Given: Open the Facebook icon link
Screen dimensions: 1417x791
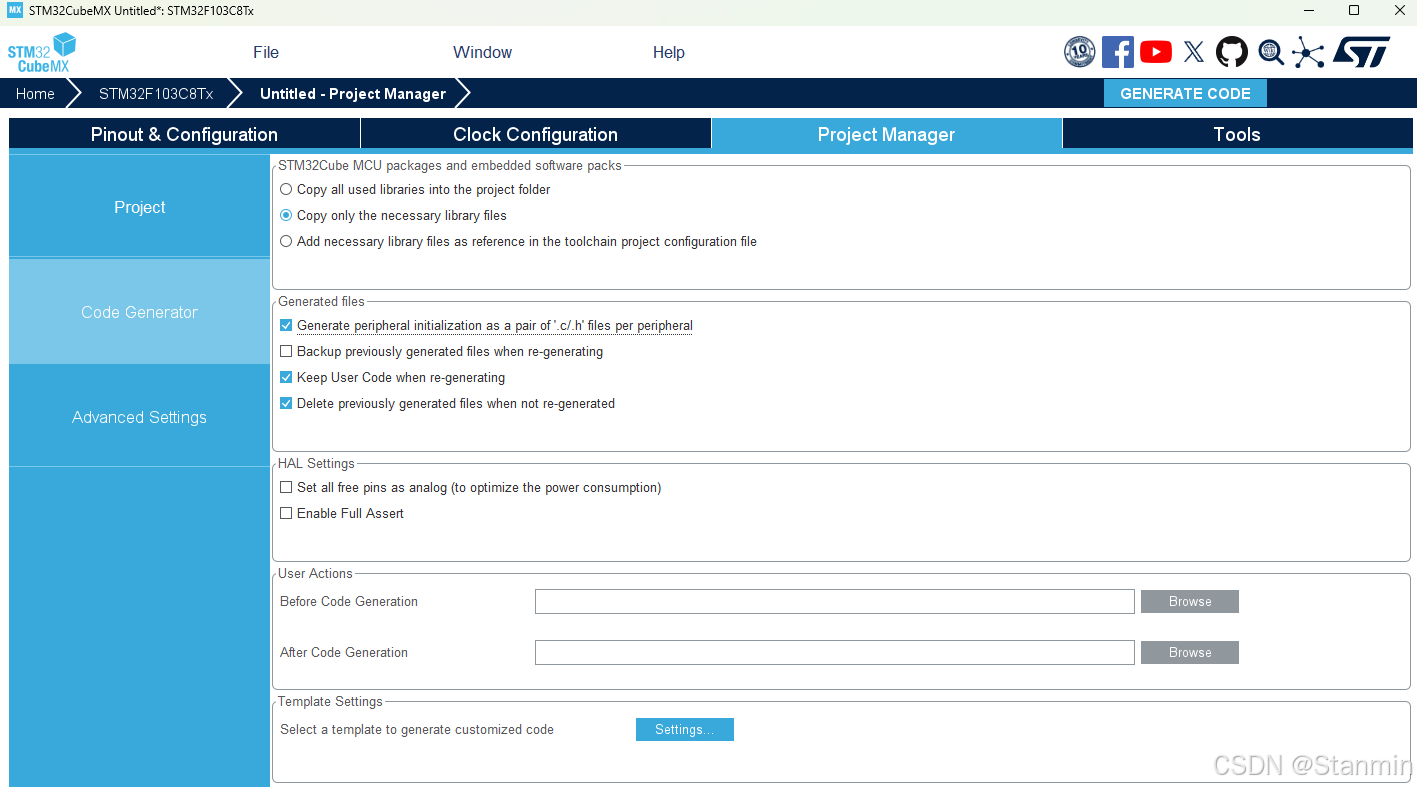Looking at the screenshot, I should tap(1118, 52).
